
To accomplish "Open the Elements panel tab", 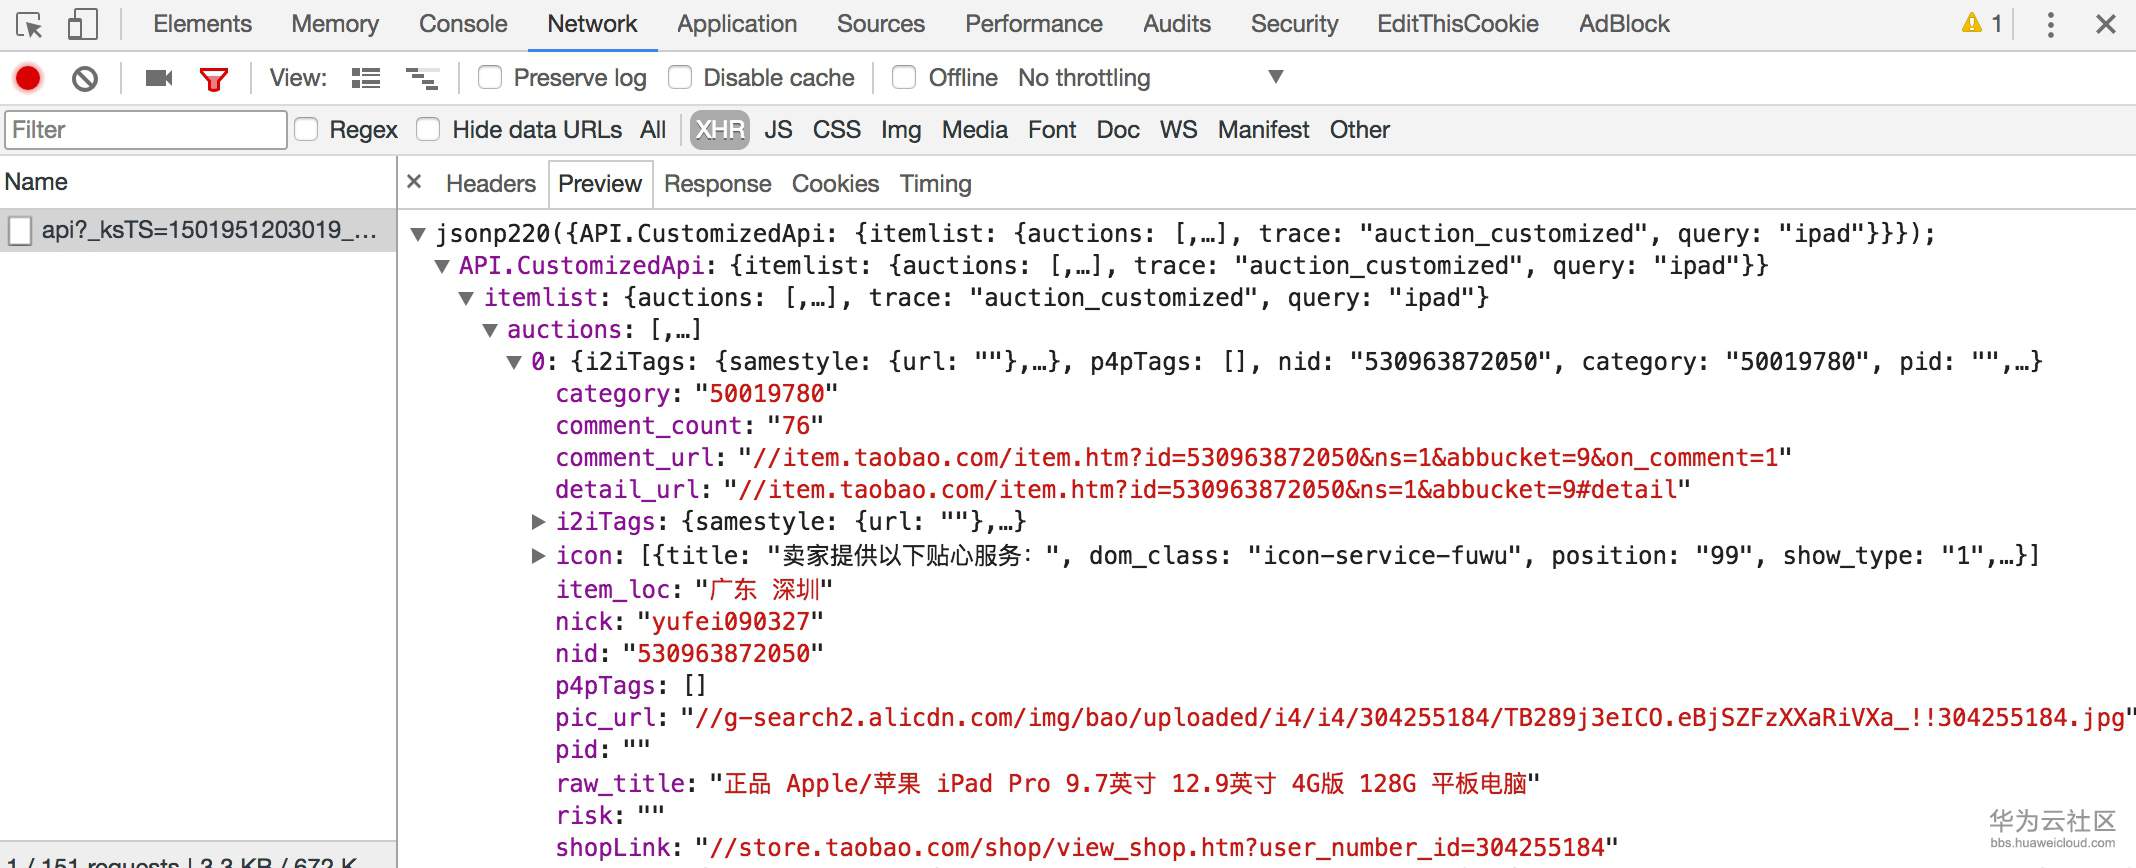I will click(202, 24).
